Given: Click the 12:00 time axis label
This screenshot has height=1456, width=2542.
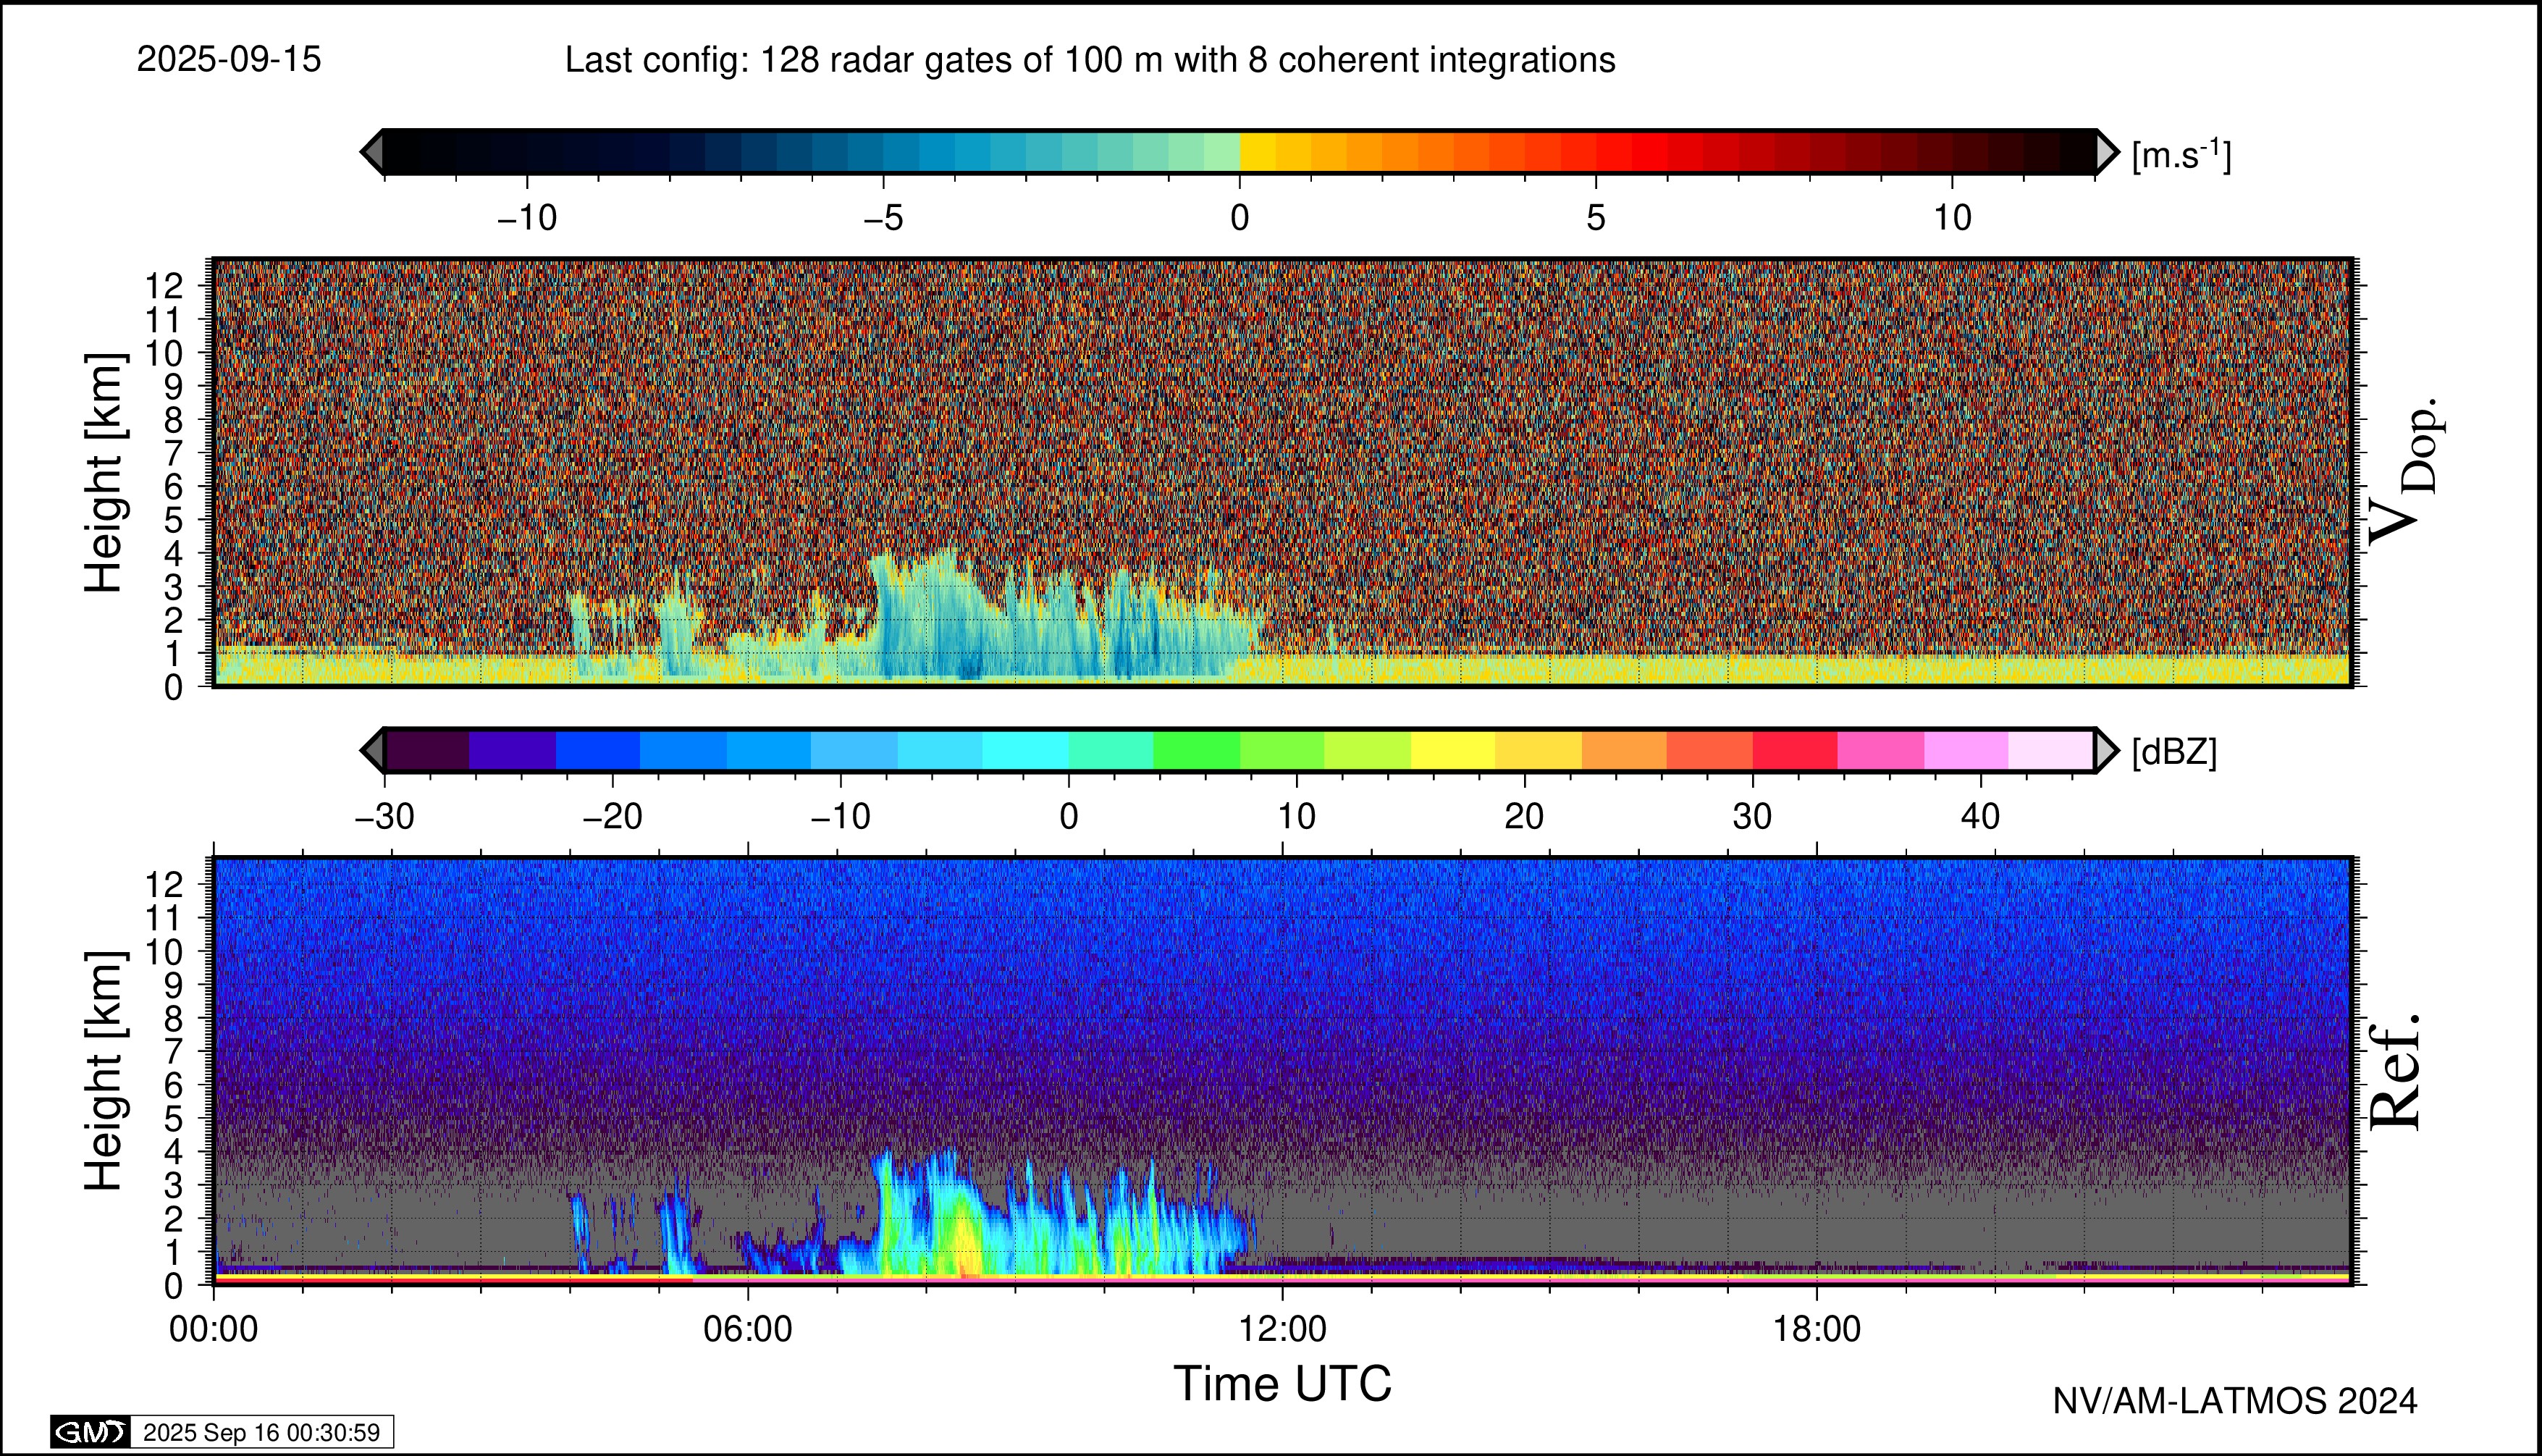Looking at the screenshot, I should [x=1283, y=1329].
